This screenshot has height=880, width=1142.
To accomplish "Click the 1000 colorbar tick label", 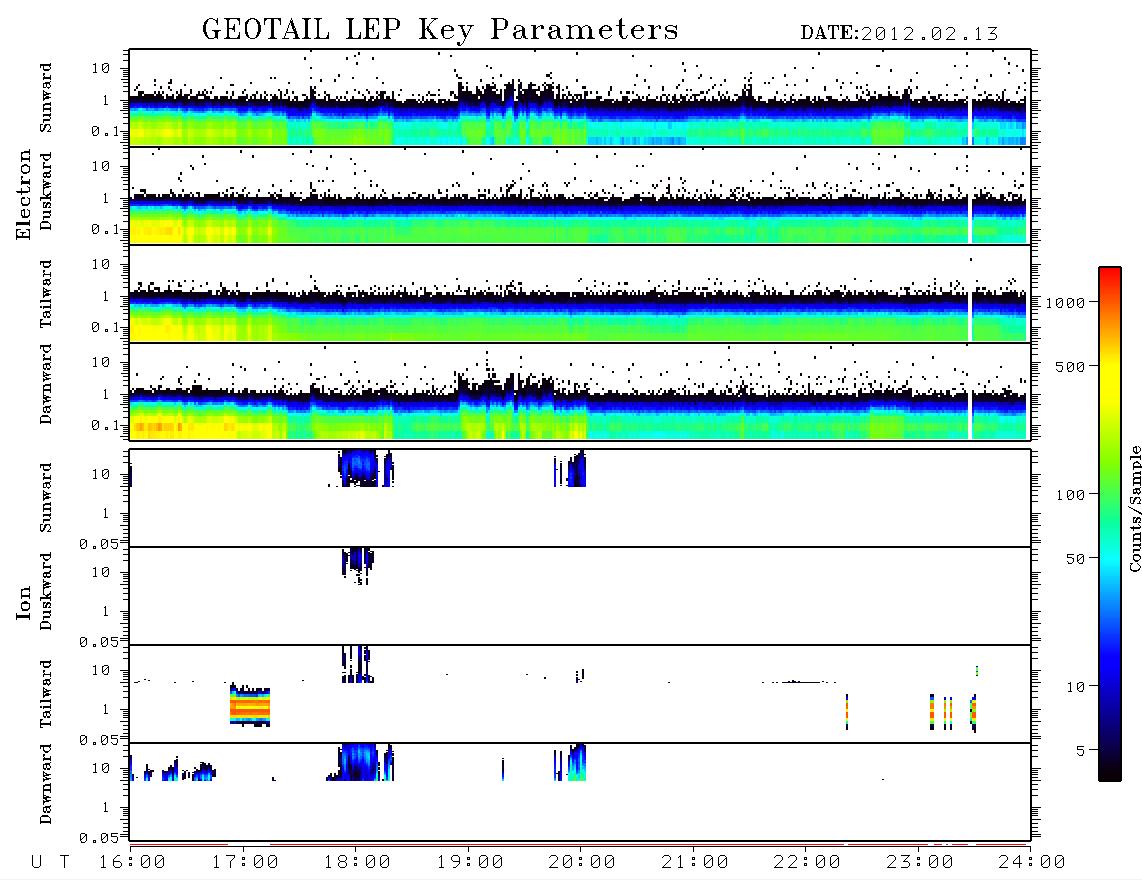I will point(1066,303).
